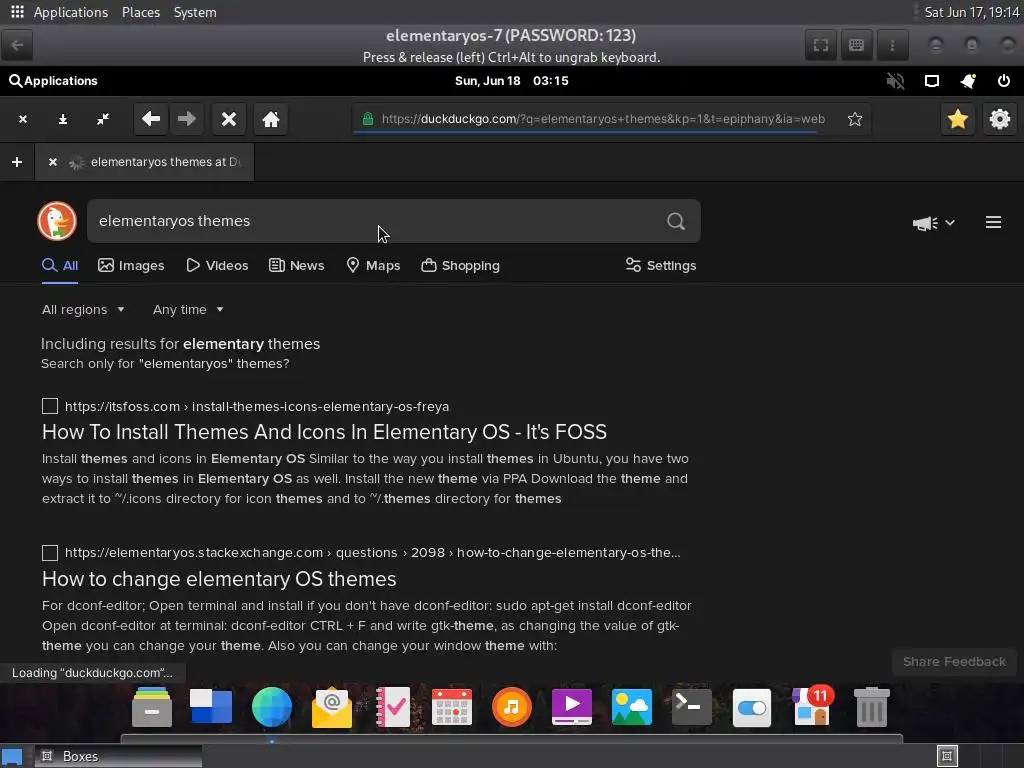Open the Boxes three-dot menu
Screen dimensions: 1024x768
click(892, 45)
